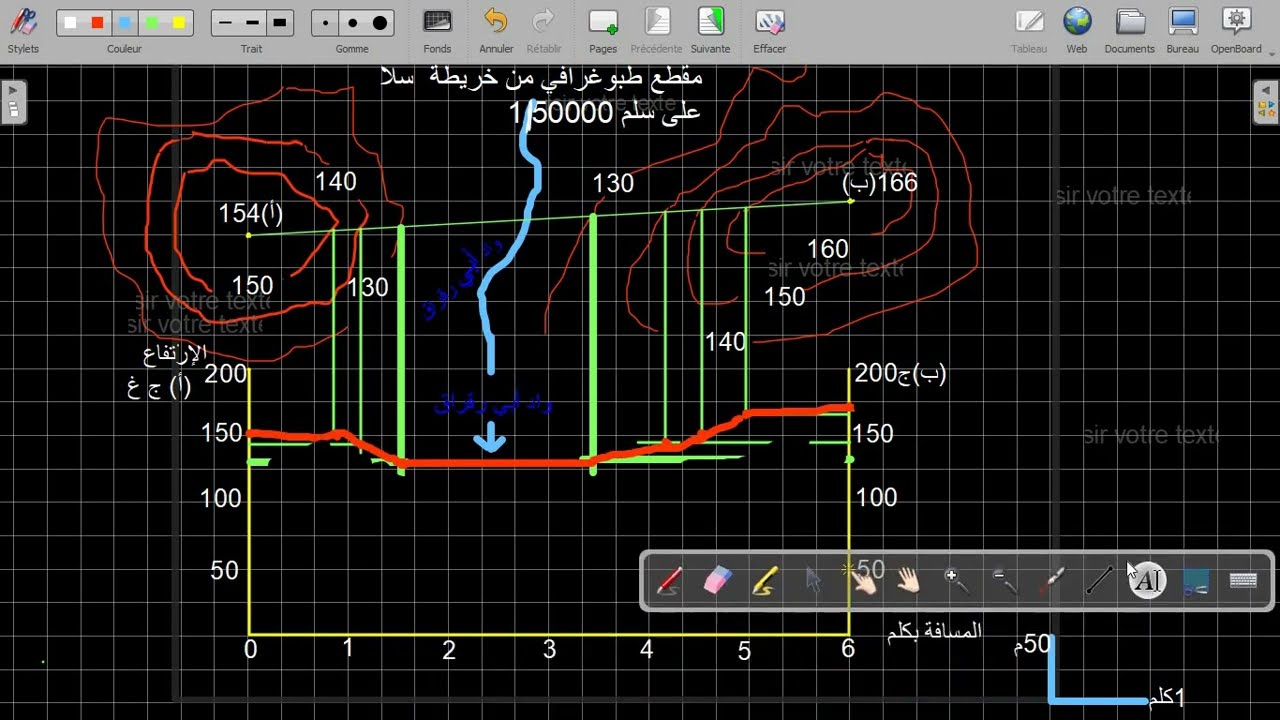This screenshot has height=720, width=1280.
Task: Expand the left side panel tab
Action: [14, 102]
